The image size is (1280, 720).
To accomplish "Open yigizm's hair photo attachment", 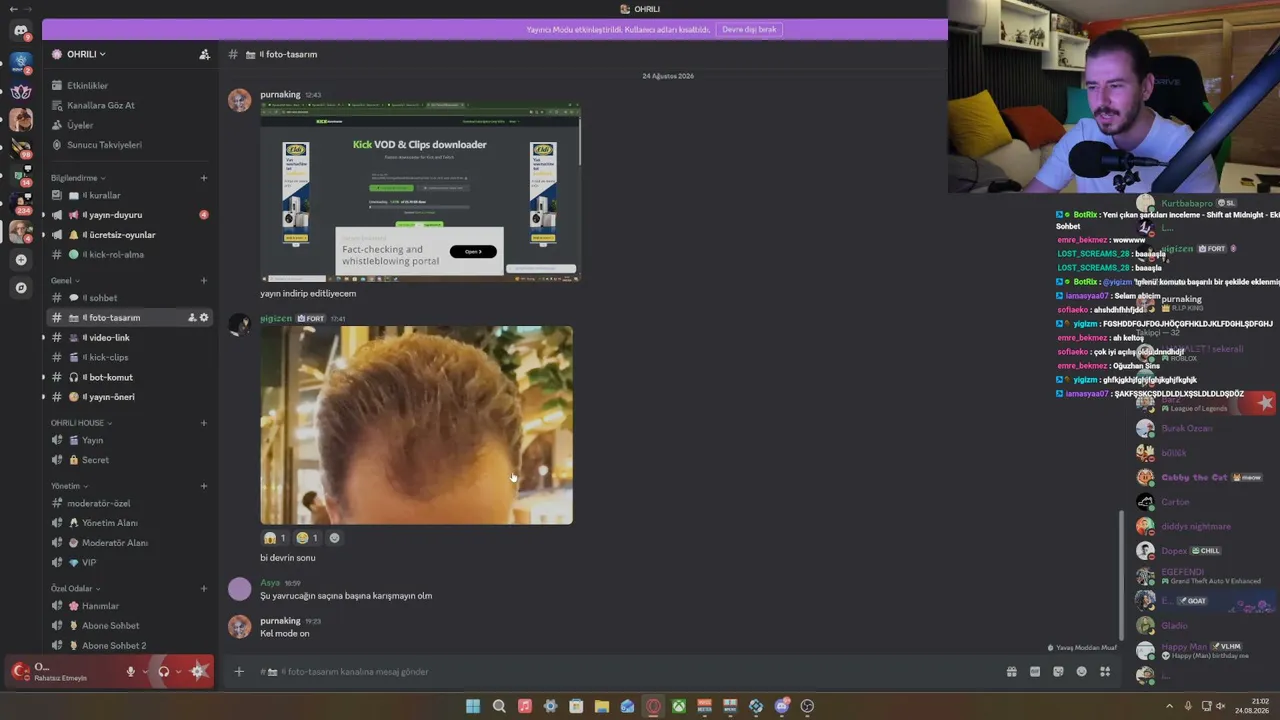I will click(416, 425).
